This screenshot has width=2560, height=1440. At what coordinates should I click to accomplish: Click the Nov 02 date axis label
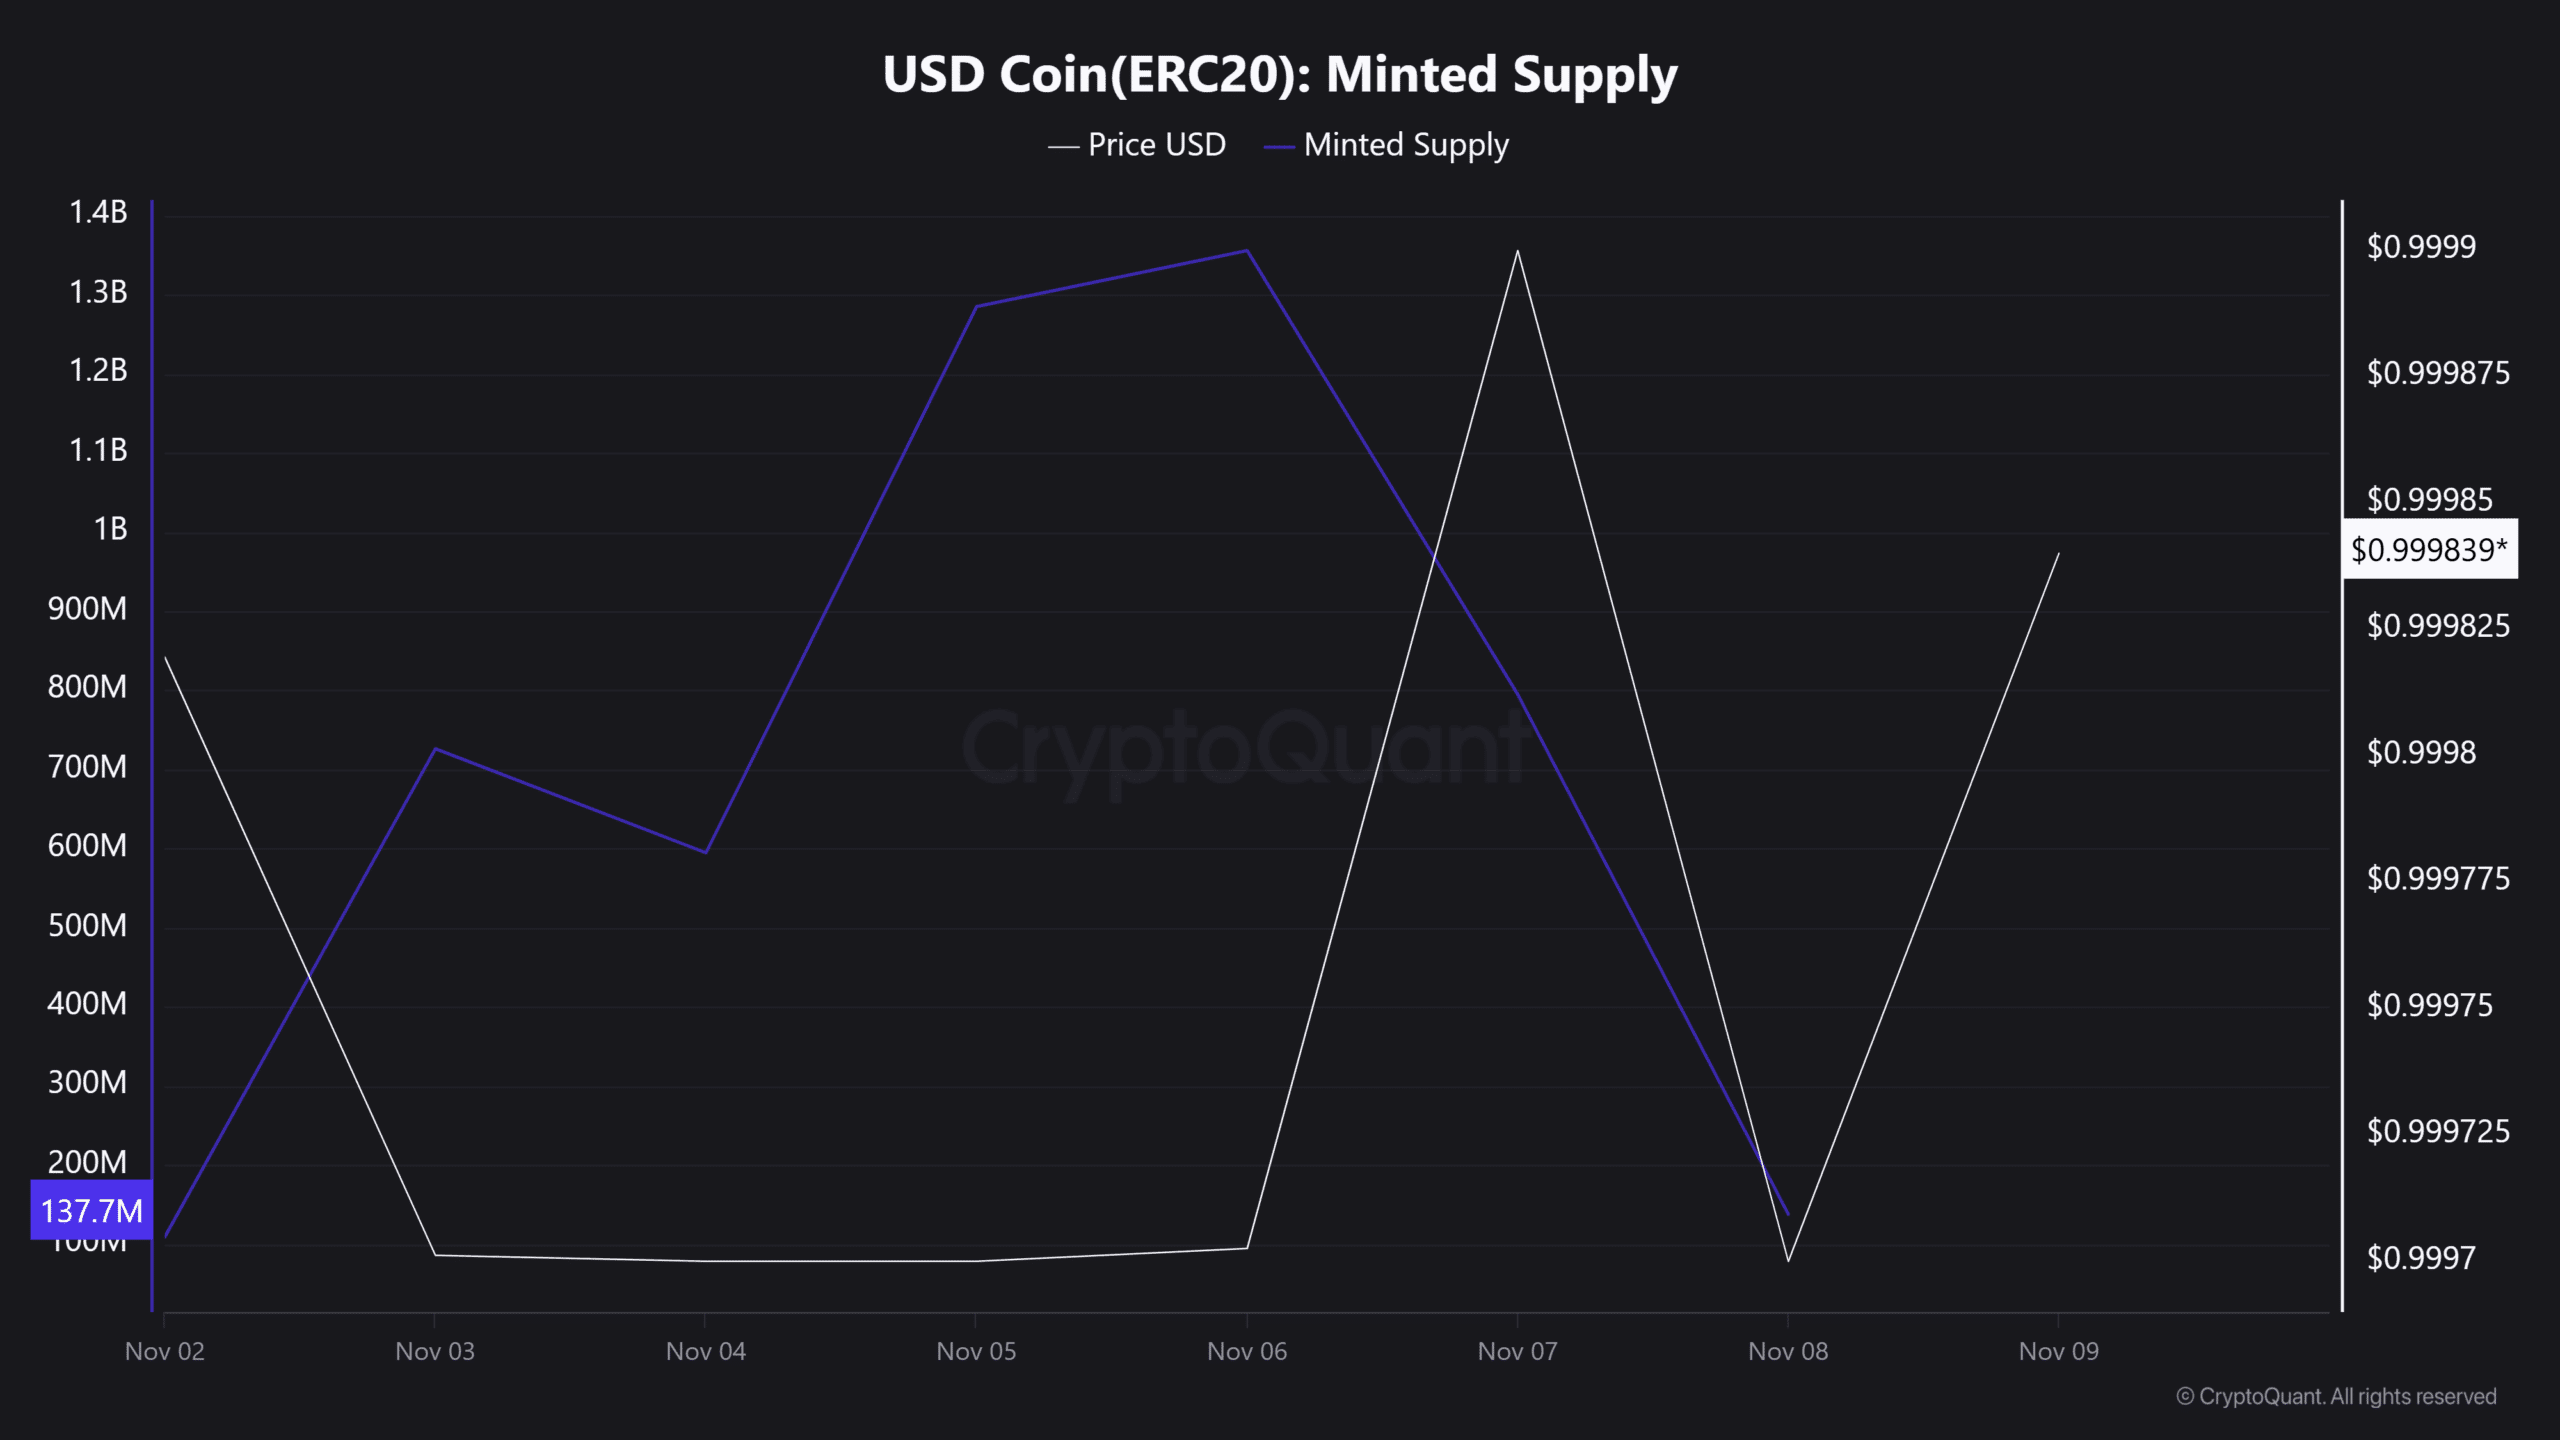165,1351
